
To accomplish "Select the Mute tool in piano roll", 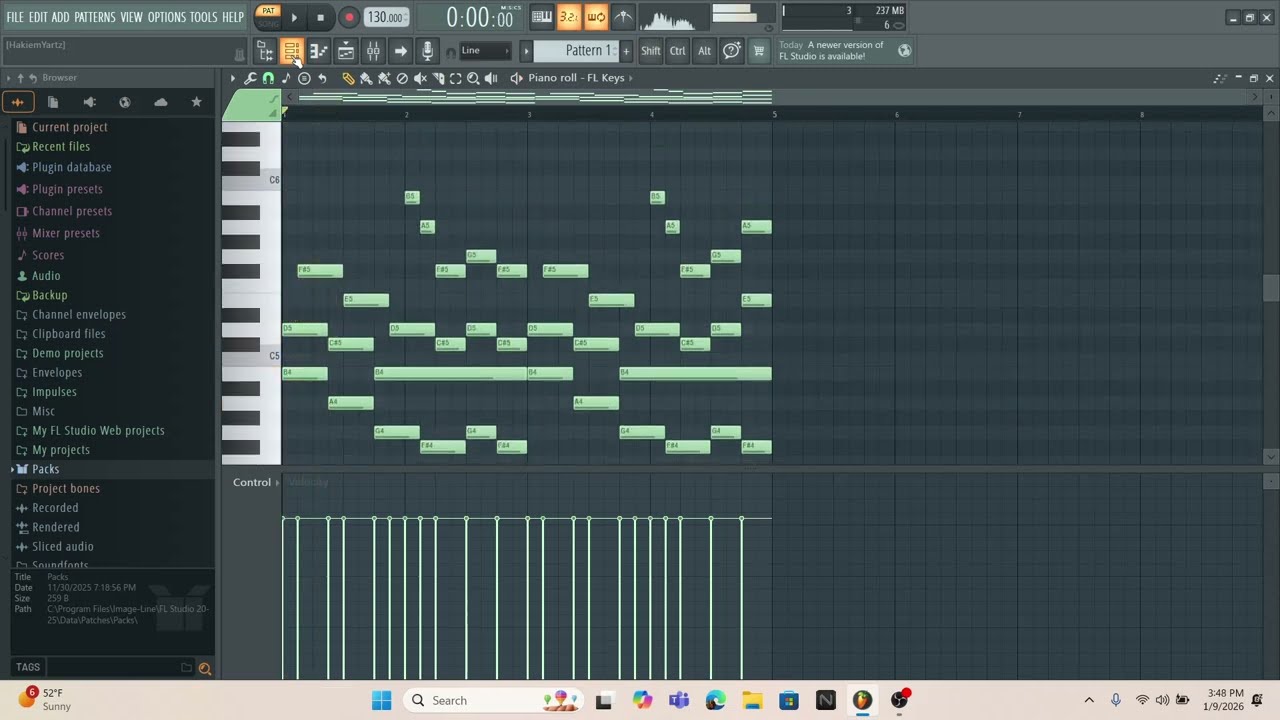I will point(420,78).
